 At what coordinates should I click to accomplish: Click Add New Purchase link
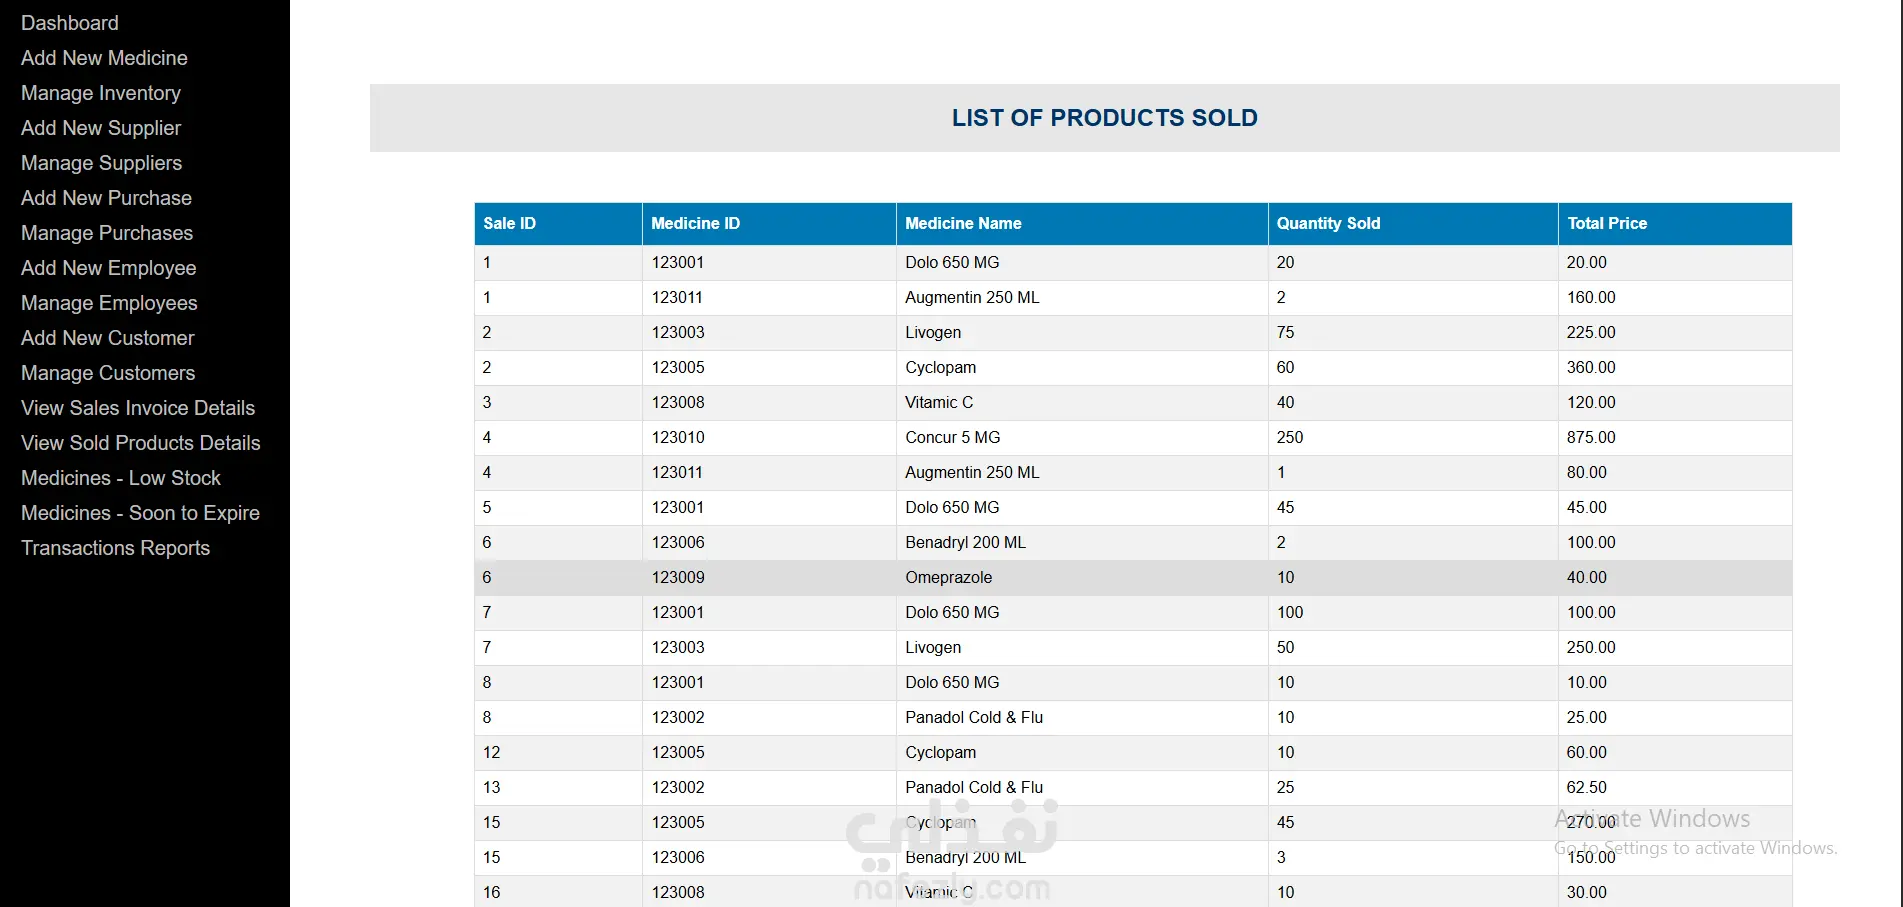(x=106, y=198)
